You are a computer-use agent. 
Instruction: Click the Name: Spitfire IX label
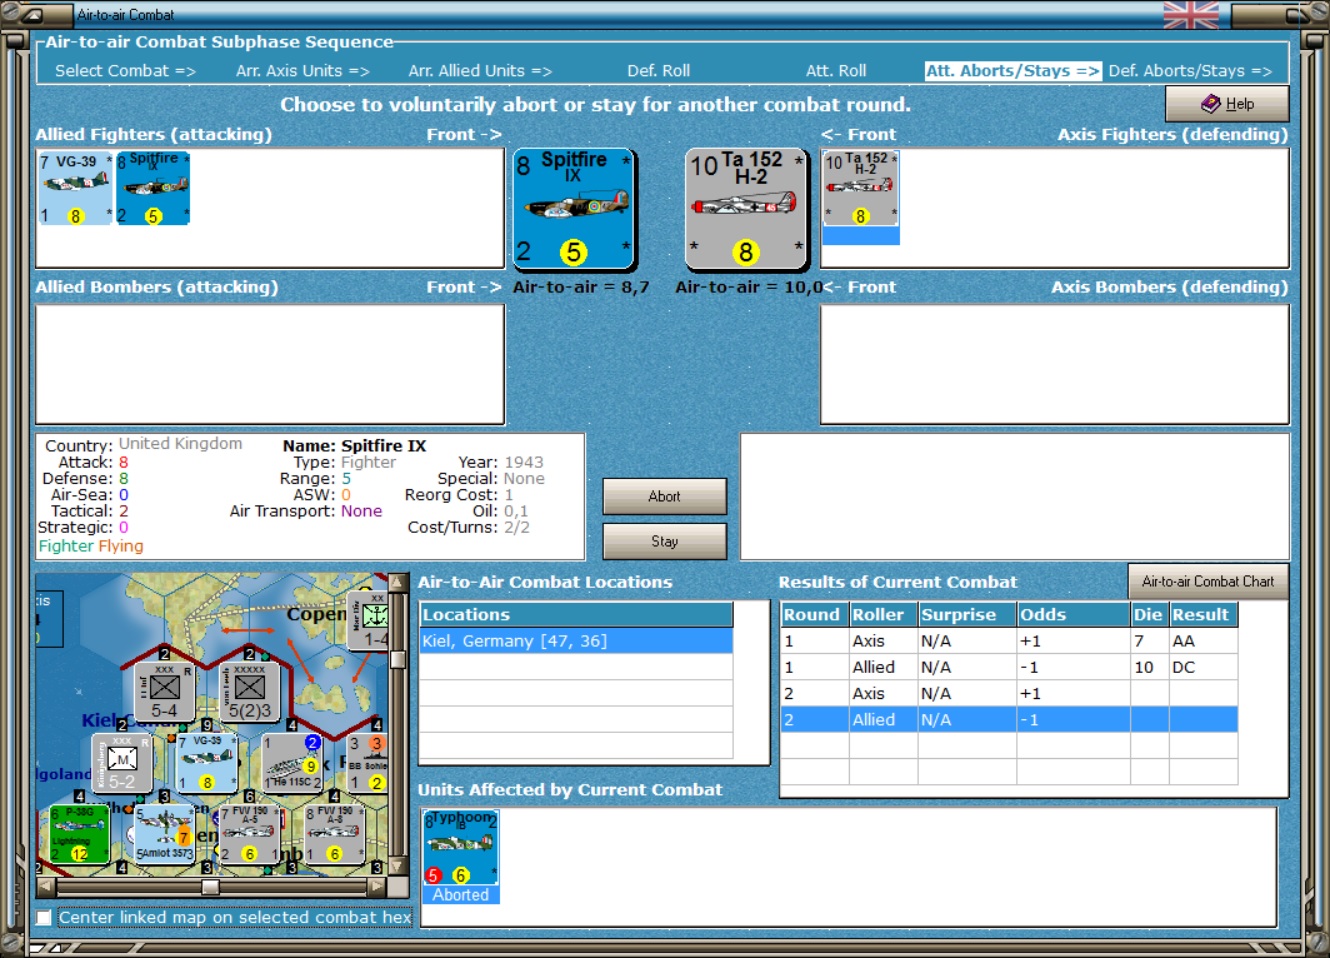354,446
